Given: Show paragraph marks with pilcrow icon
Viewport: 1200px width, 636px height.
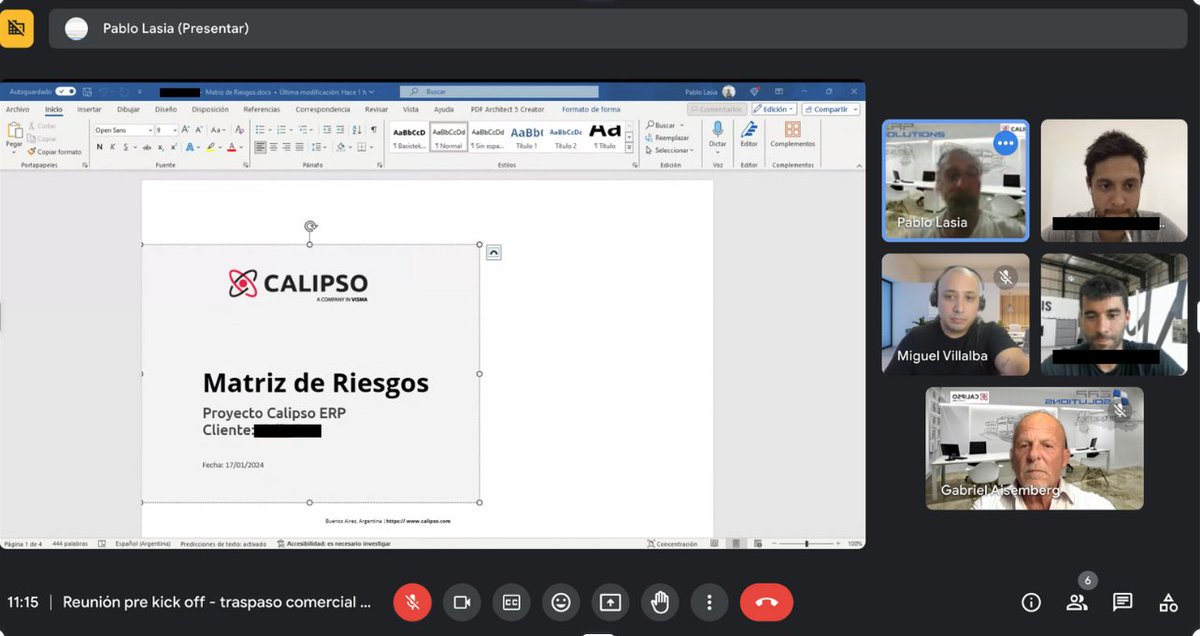Looking at the screenshot, I should pyautogui.click(x=374, y=130).
